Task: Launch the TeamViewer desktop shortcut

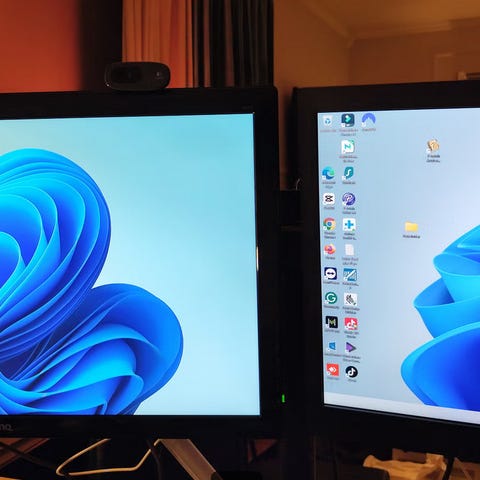Action: pos(330,274)
